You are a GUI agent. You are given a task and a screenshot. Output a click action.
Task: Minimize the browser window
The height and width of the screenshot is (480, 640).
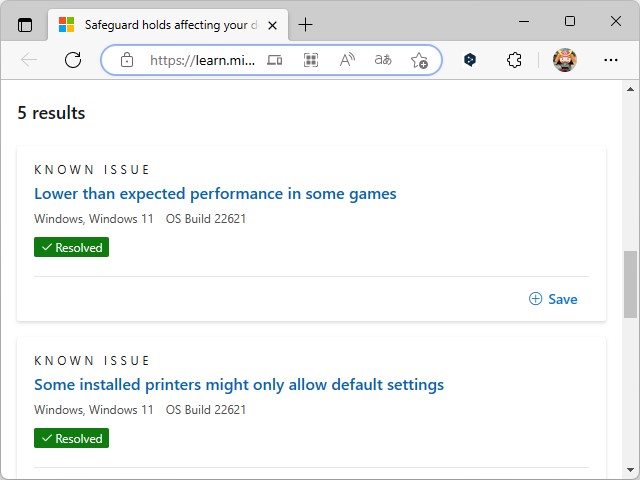(x=524, y=21)
